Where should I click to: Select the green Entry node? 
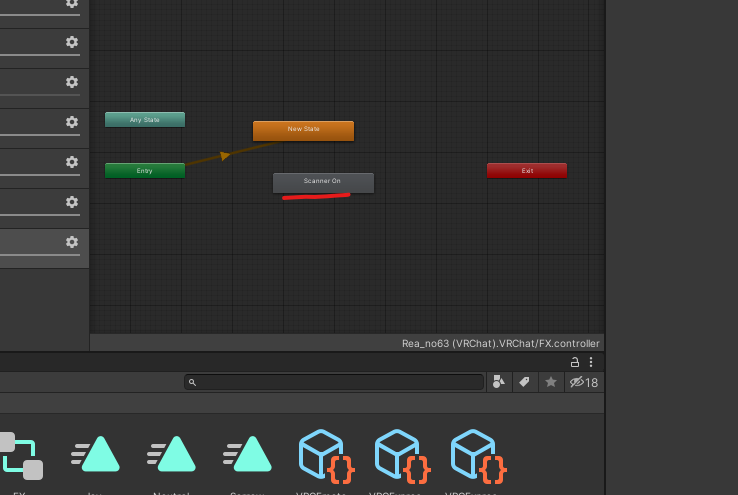pyautogui.click(x=145, y=170)
